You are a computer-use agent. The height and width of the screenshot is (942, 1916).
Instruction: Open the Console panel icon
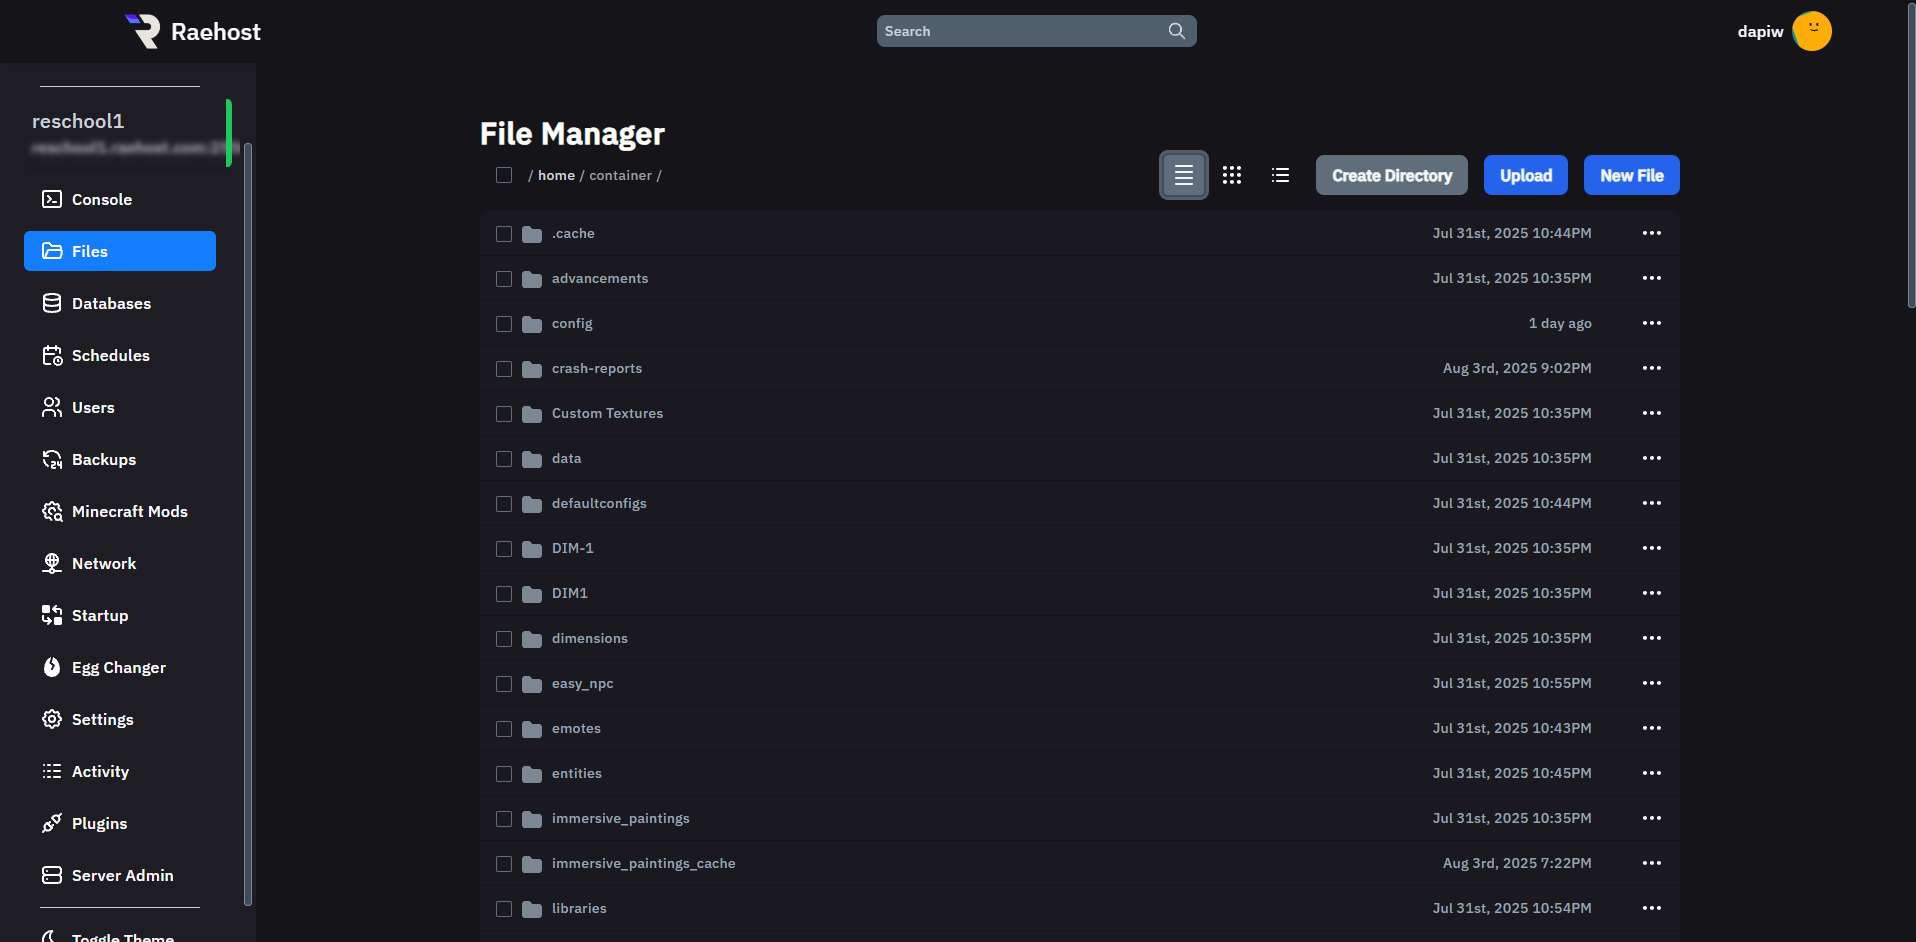[x=51, y=199]
